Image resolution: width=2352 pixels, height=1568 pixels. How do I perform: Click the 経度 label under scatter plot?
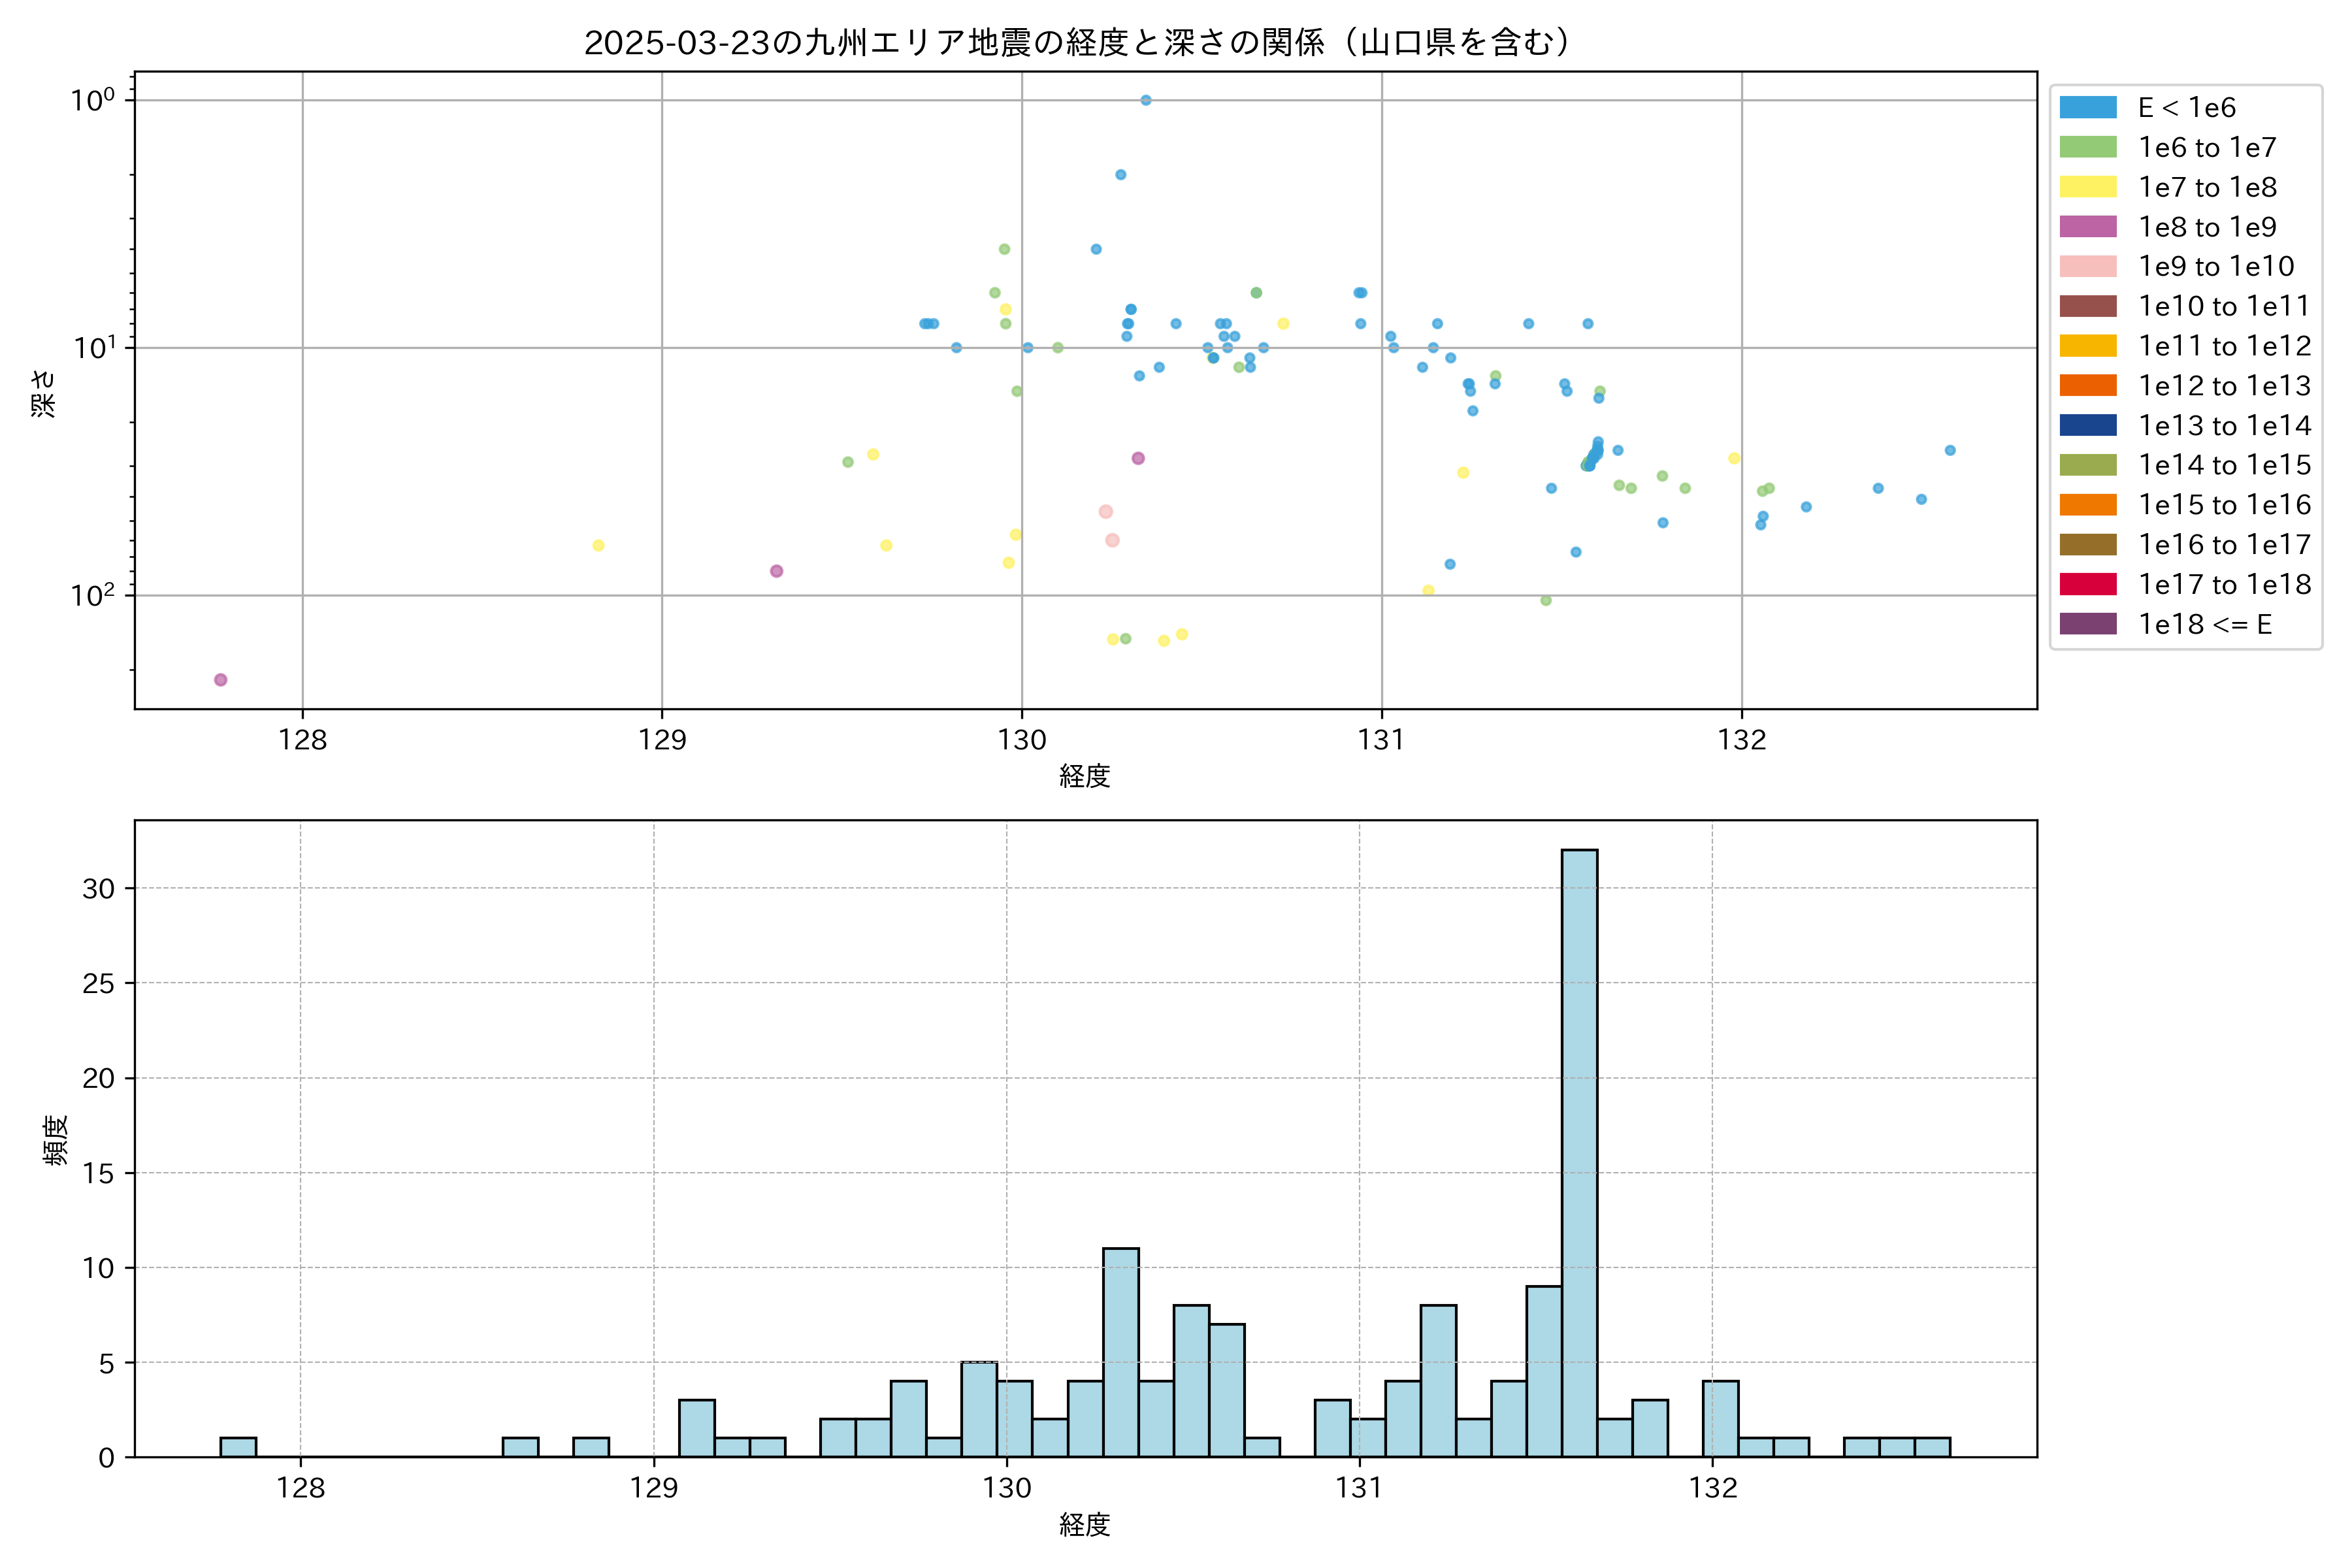pos(1085,776)
